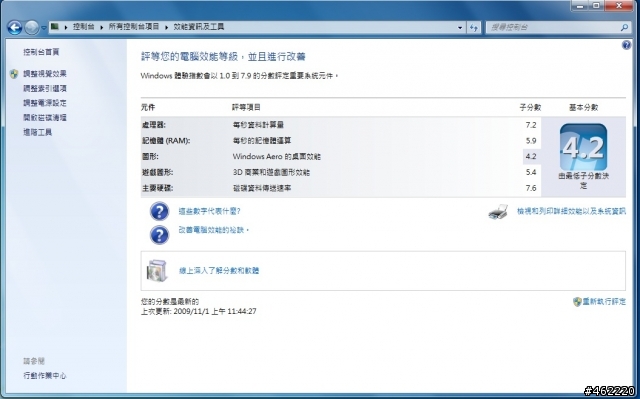640x399 pixels.
Task: Click the highlighted graphics subscore 4.2
Action: 531,156
